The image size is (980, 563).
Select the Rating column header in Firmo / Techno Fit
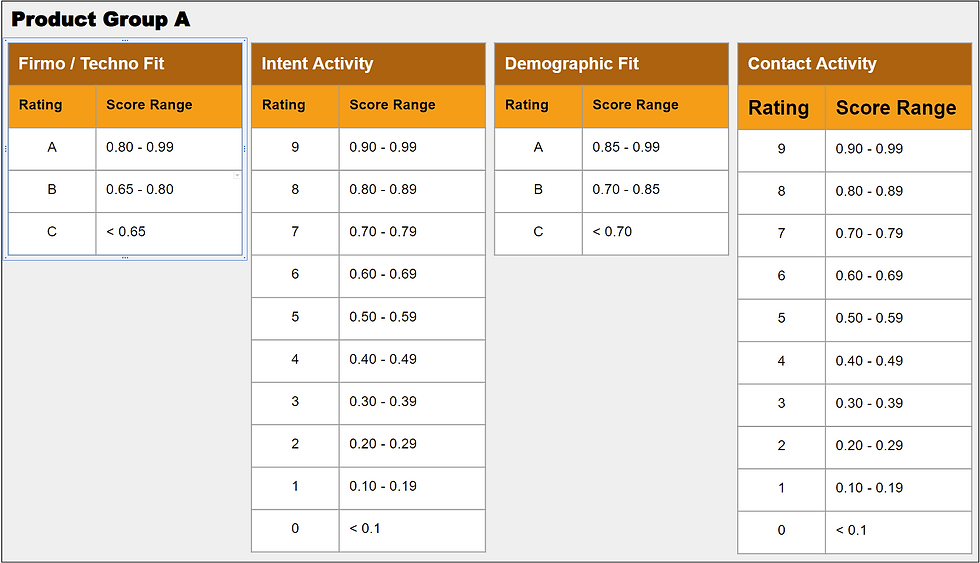coord(52,106)
